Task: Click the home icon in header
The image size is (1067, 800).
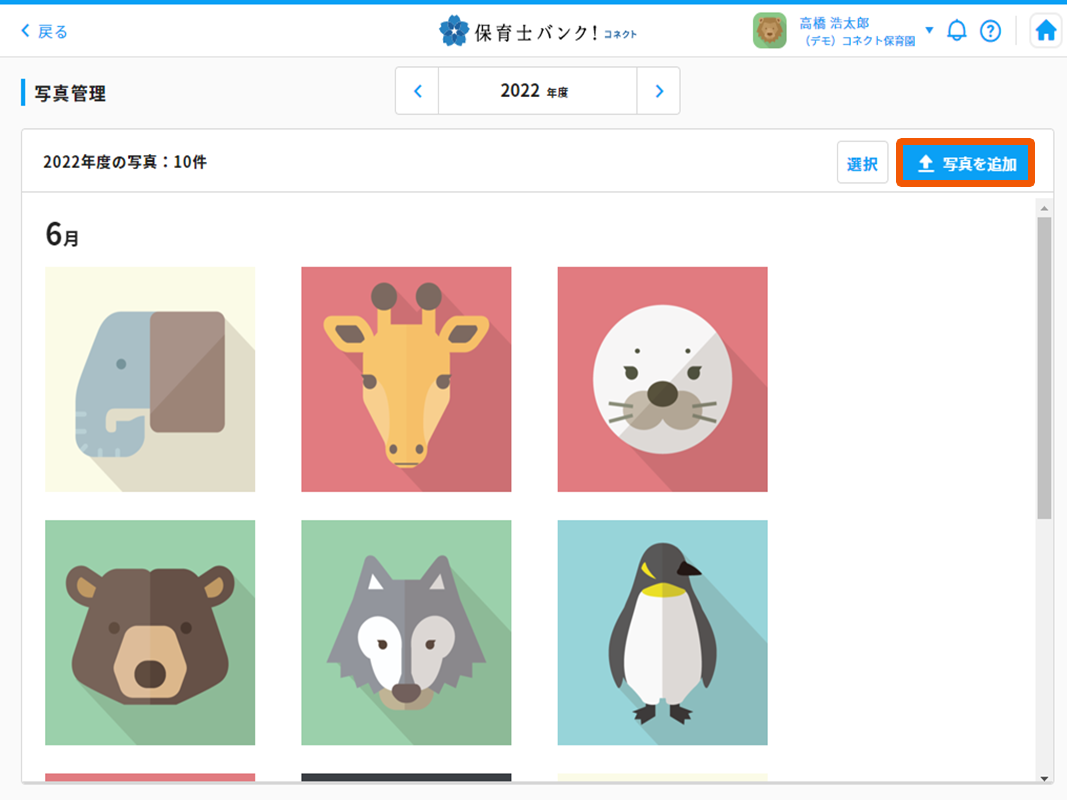Action: [x=1045, y=31]
